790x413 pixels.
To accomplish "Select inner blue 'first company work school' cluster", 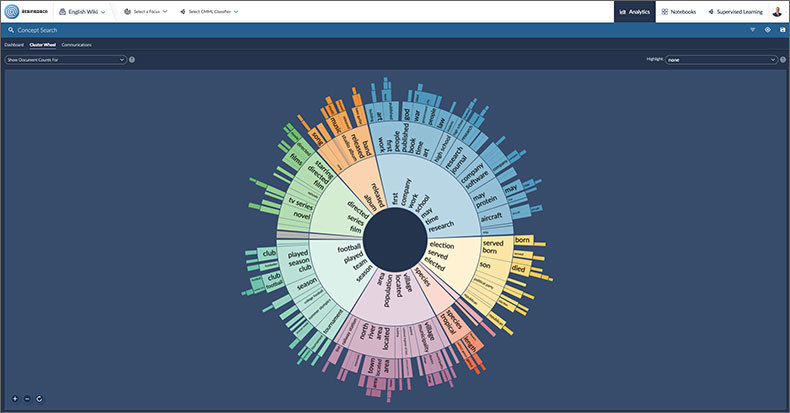I will (x=433, y=196).
